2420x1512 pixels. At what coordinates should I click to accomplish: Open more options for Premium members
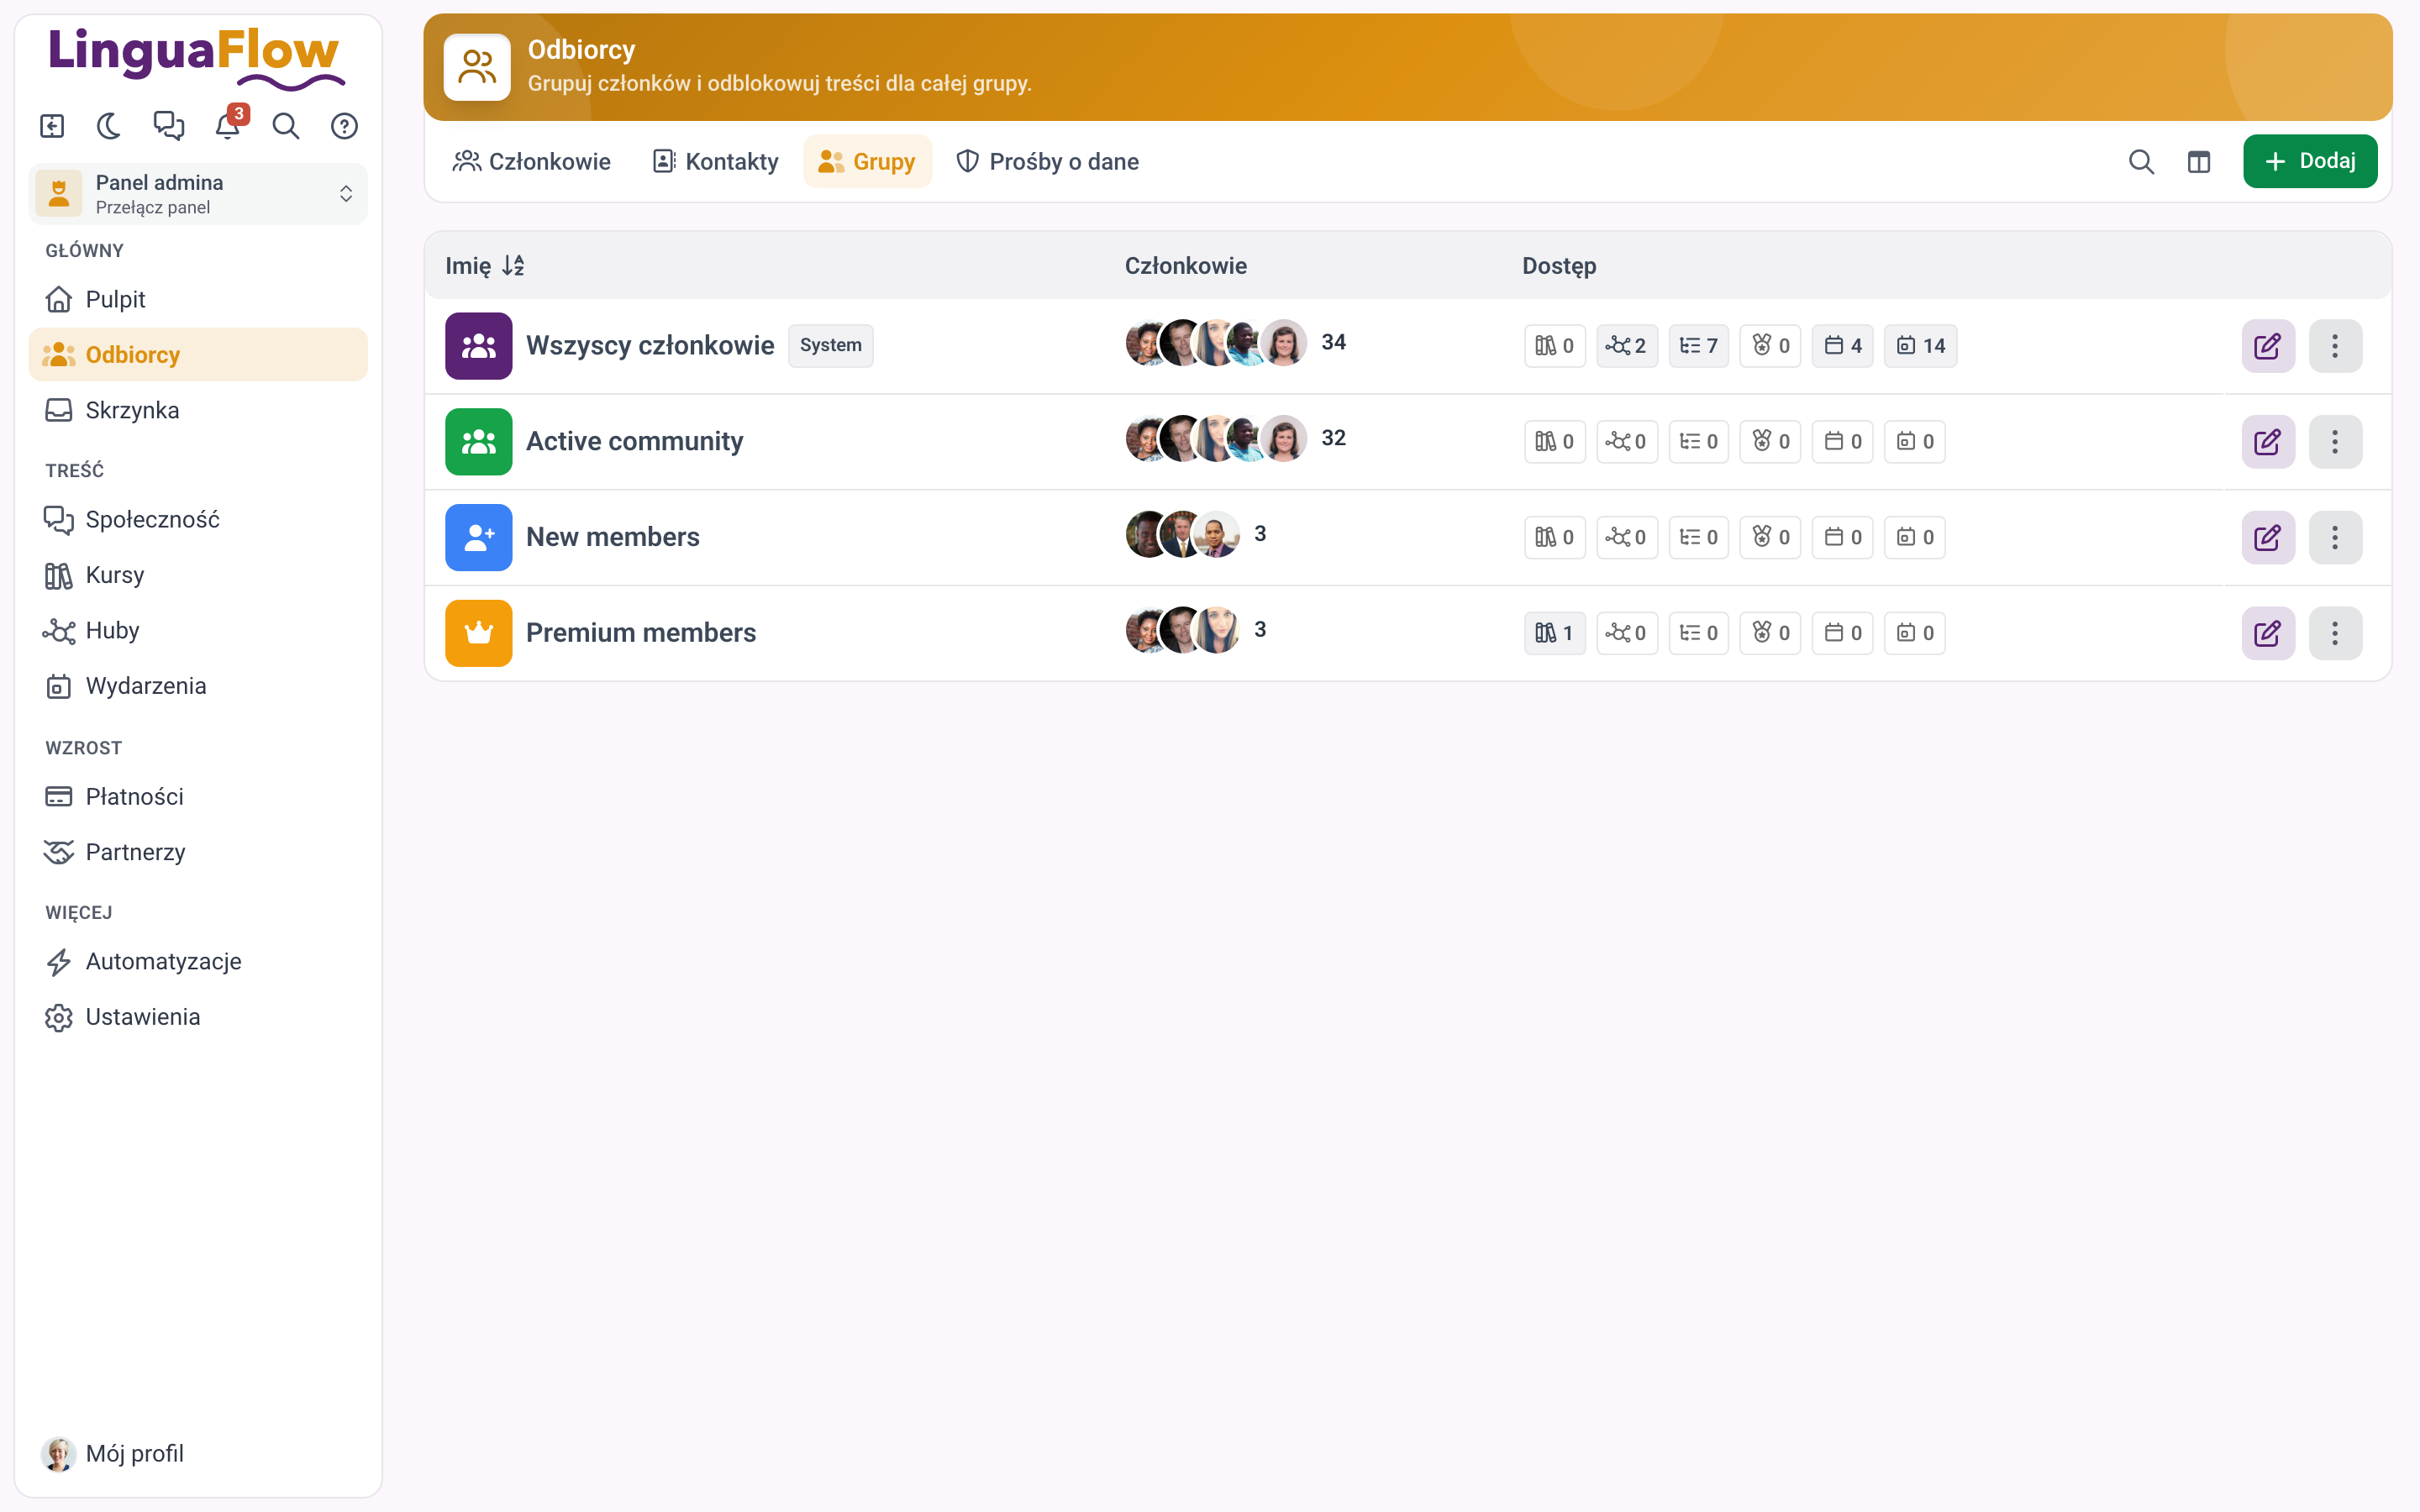[x=2335, y=633]
